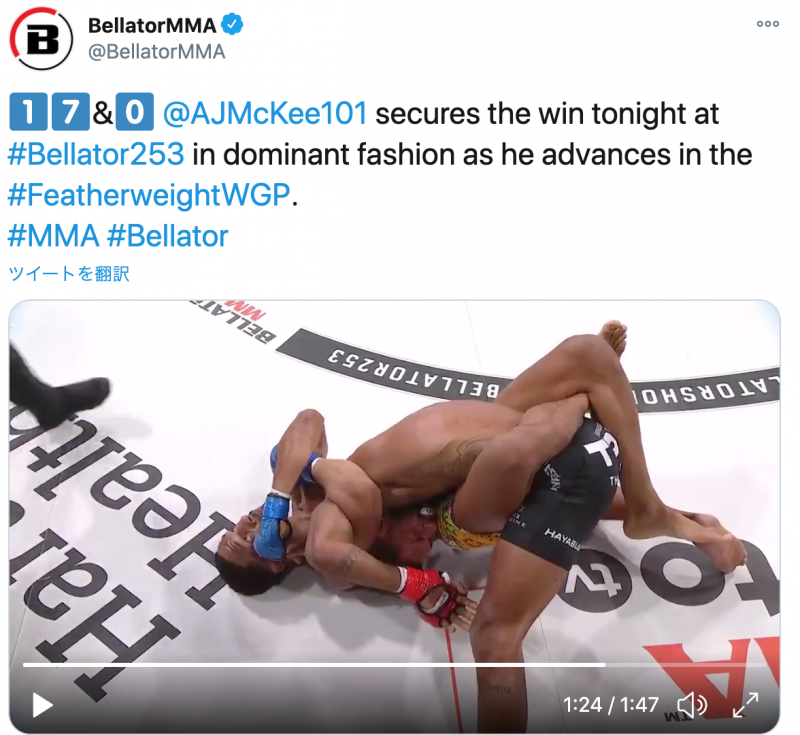The width and height of the screenshot is (800, 735).
Task: Open the BellatorMMA profile avatar
Action: coord(41,38)
